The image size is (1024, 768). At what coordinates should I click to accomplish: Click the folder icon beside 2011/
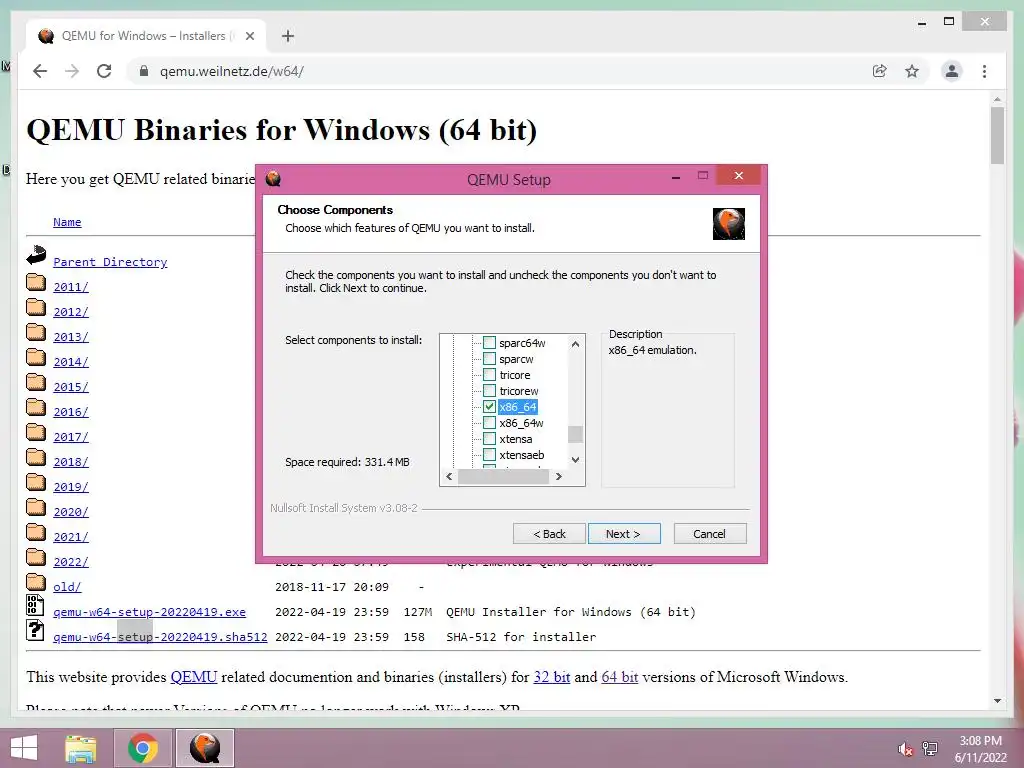tap(36, 282)
